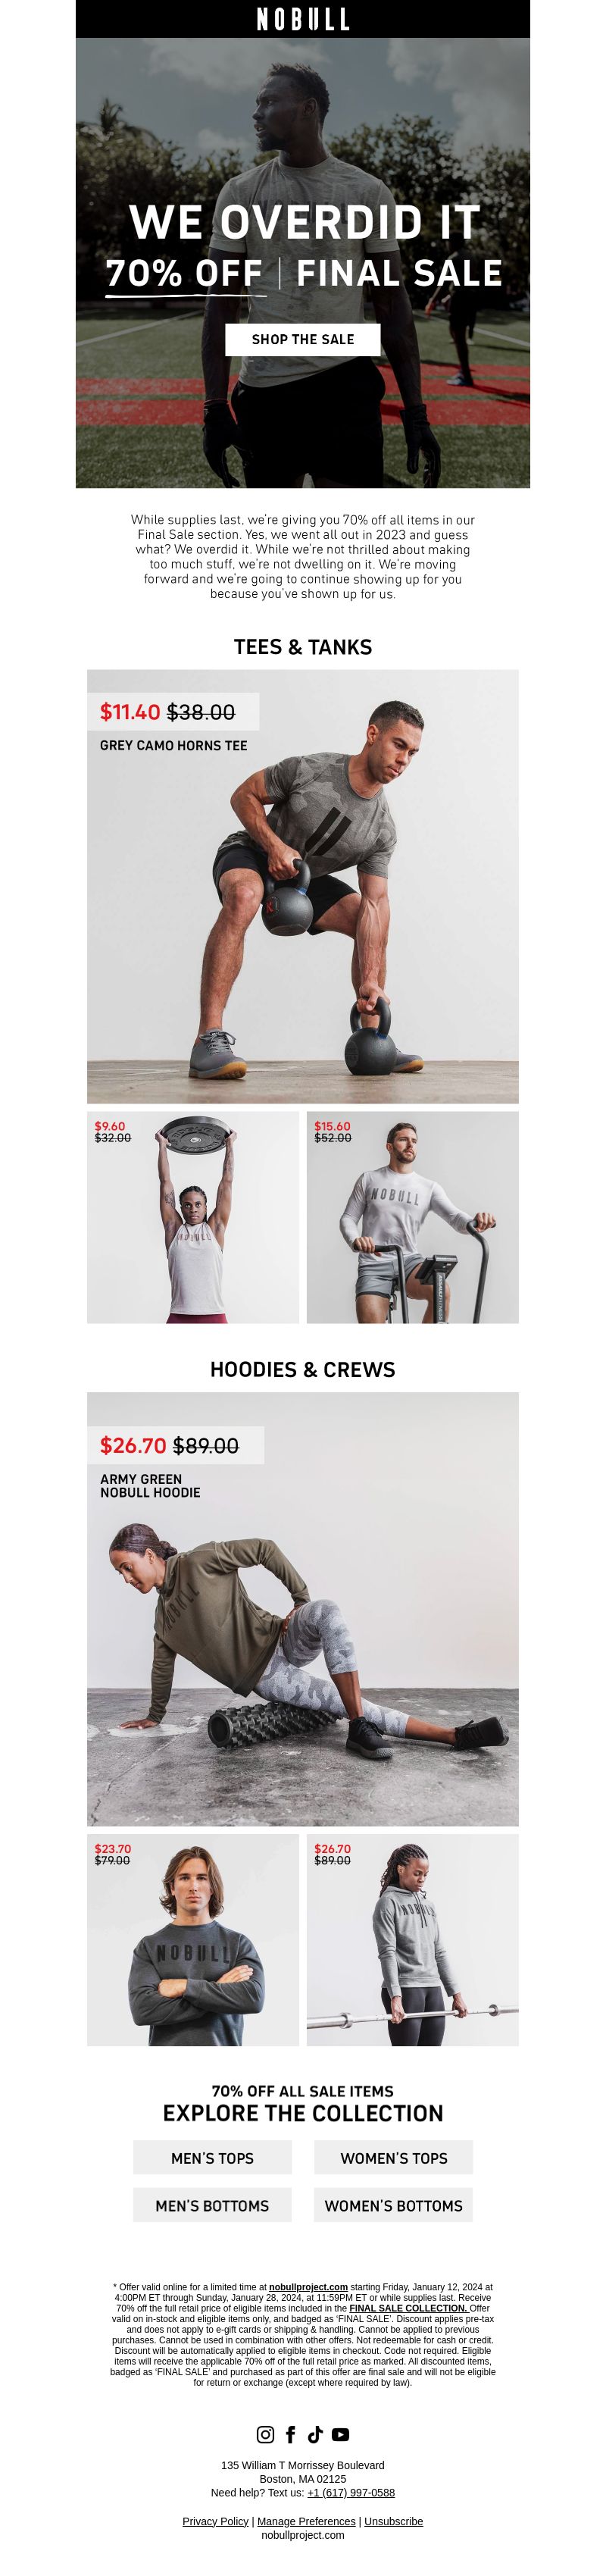Image resolution: width=606 pixels, height=2576 pixels.
Task: Follow the nobullproject.com link in disclaimer
Action: point(308,2287)
